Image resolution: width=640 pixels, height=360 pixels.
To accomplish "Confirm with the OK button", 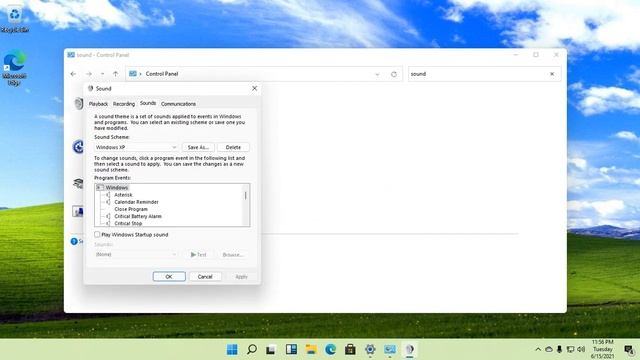I will (169, 277).
